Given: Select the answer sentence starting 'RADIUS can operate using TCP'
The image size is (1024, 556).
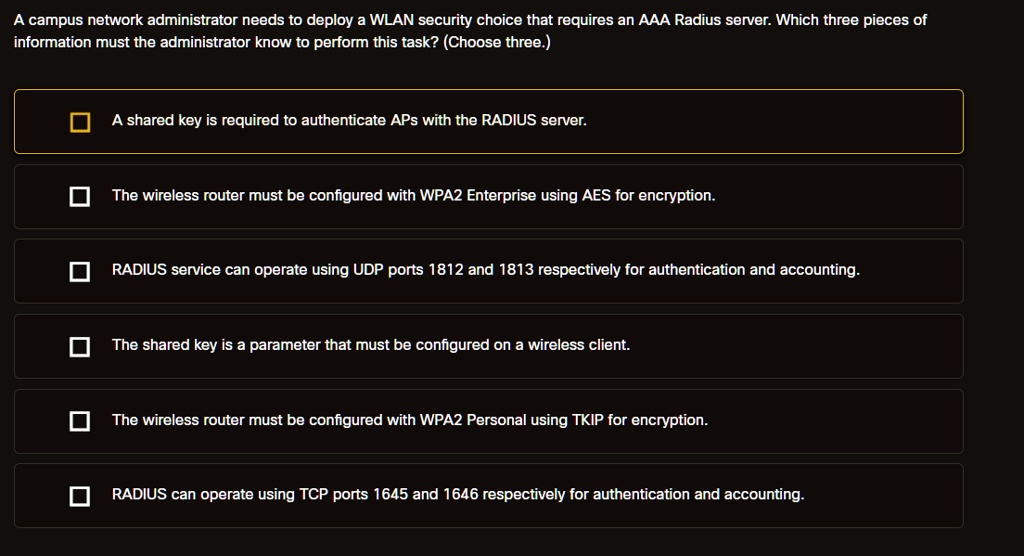Looking at the screenshot, I should [458, 495].
